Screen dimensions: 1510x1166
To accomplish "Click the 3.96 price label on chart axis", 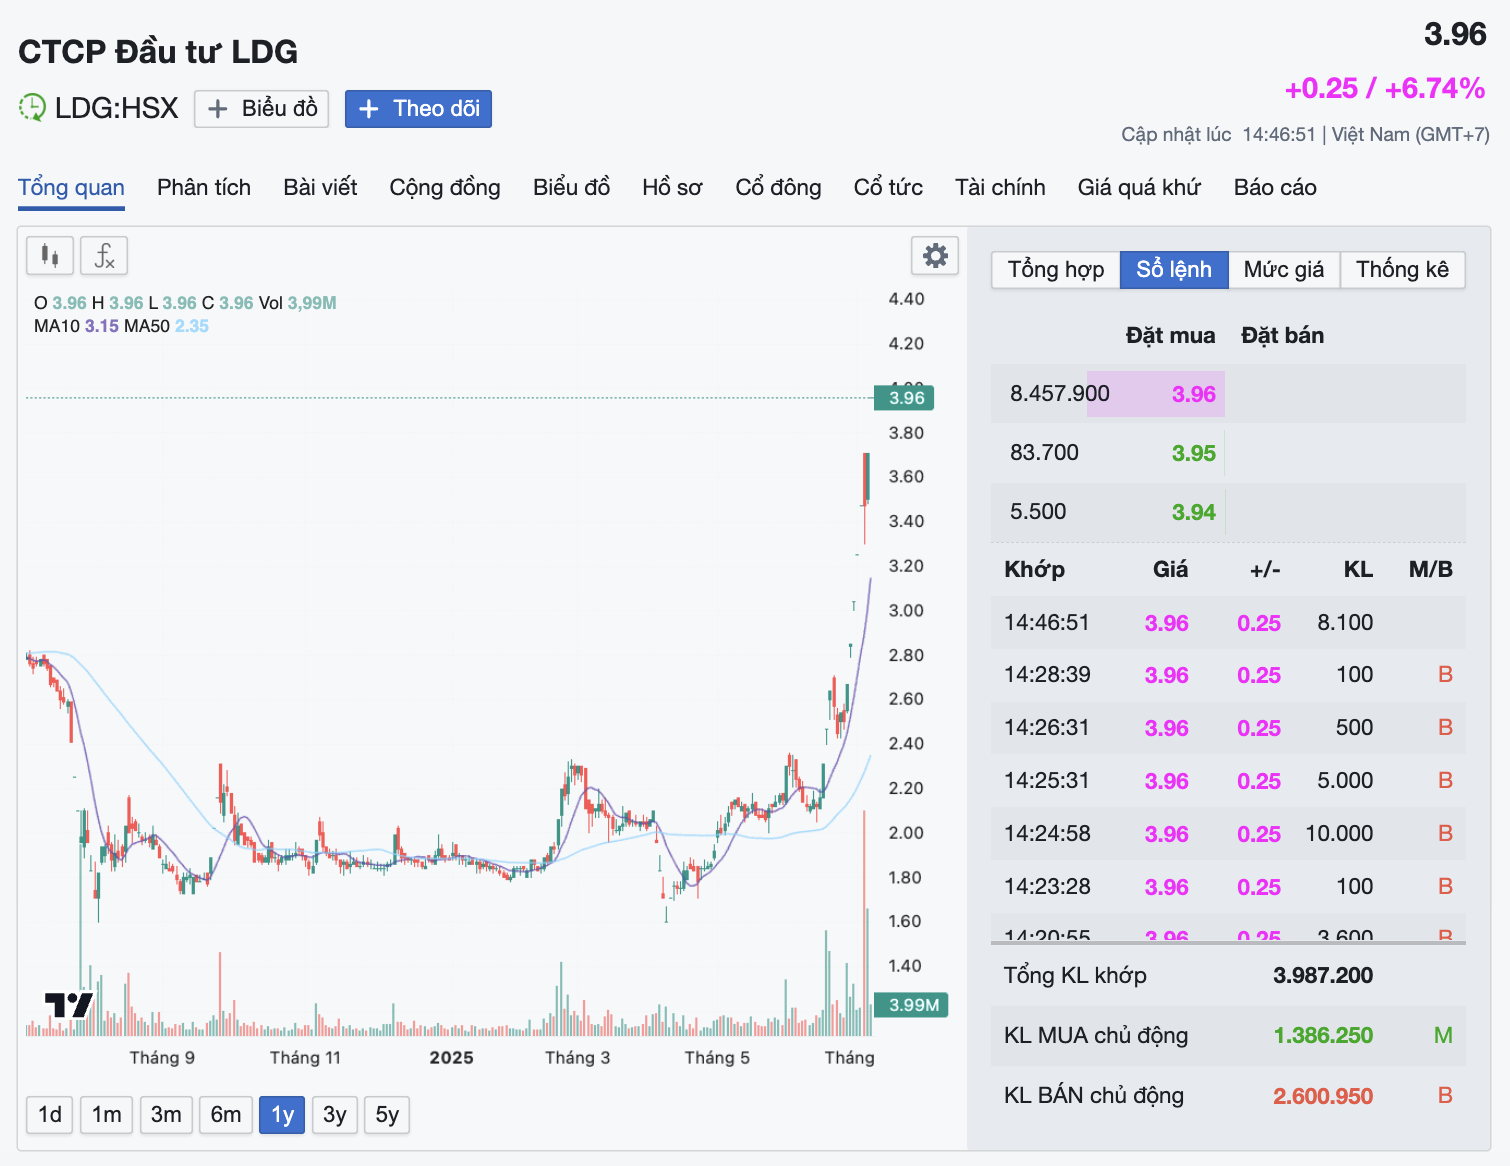I will click(x=904, y=398).
